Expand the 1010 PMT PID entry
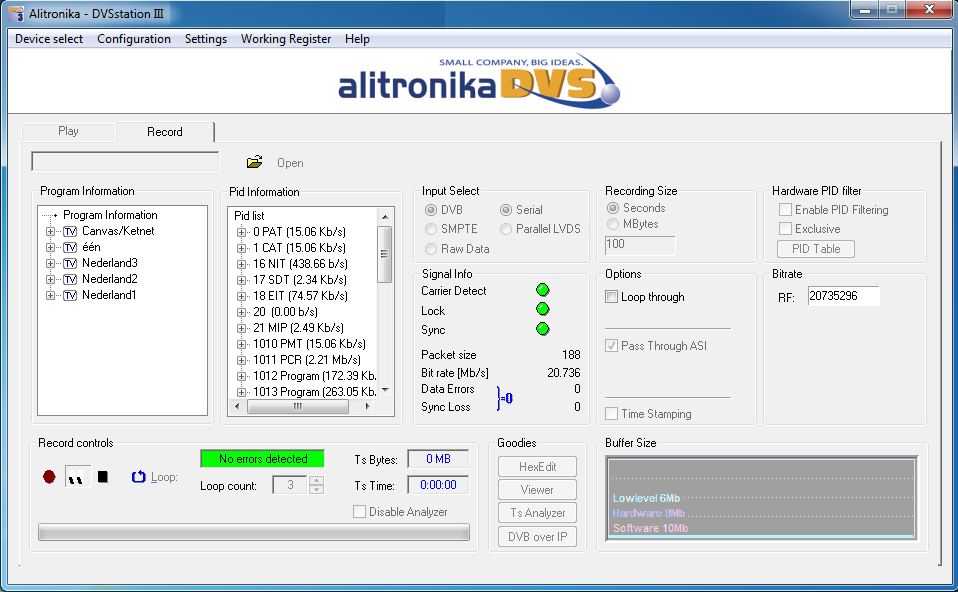This screenshot has width=958, height=592. click(x=241, y=344)
